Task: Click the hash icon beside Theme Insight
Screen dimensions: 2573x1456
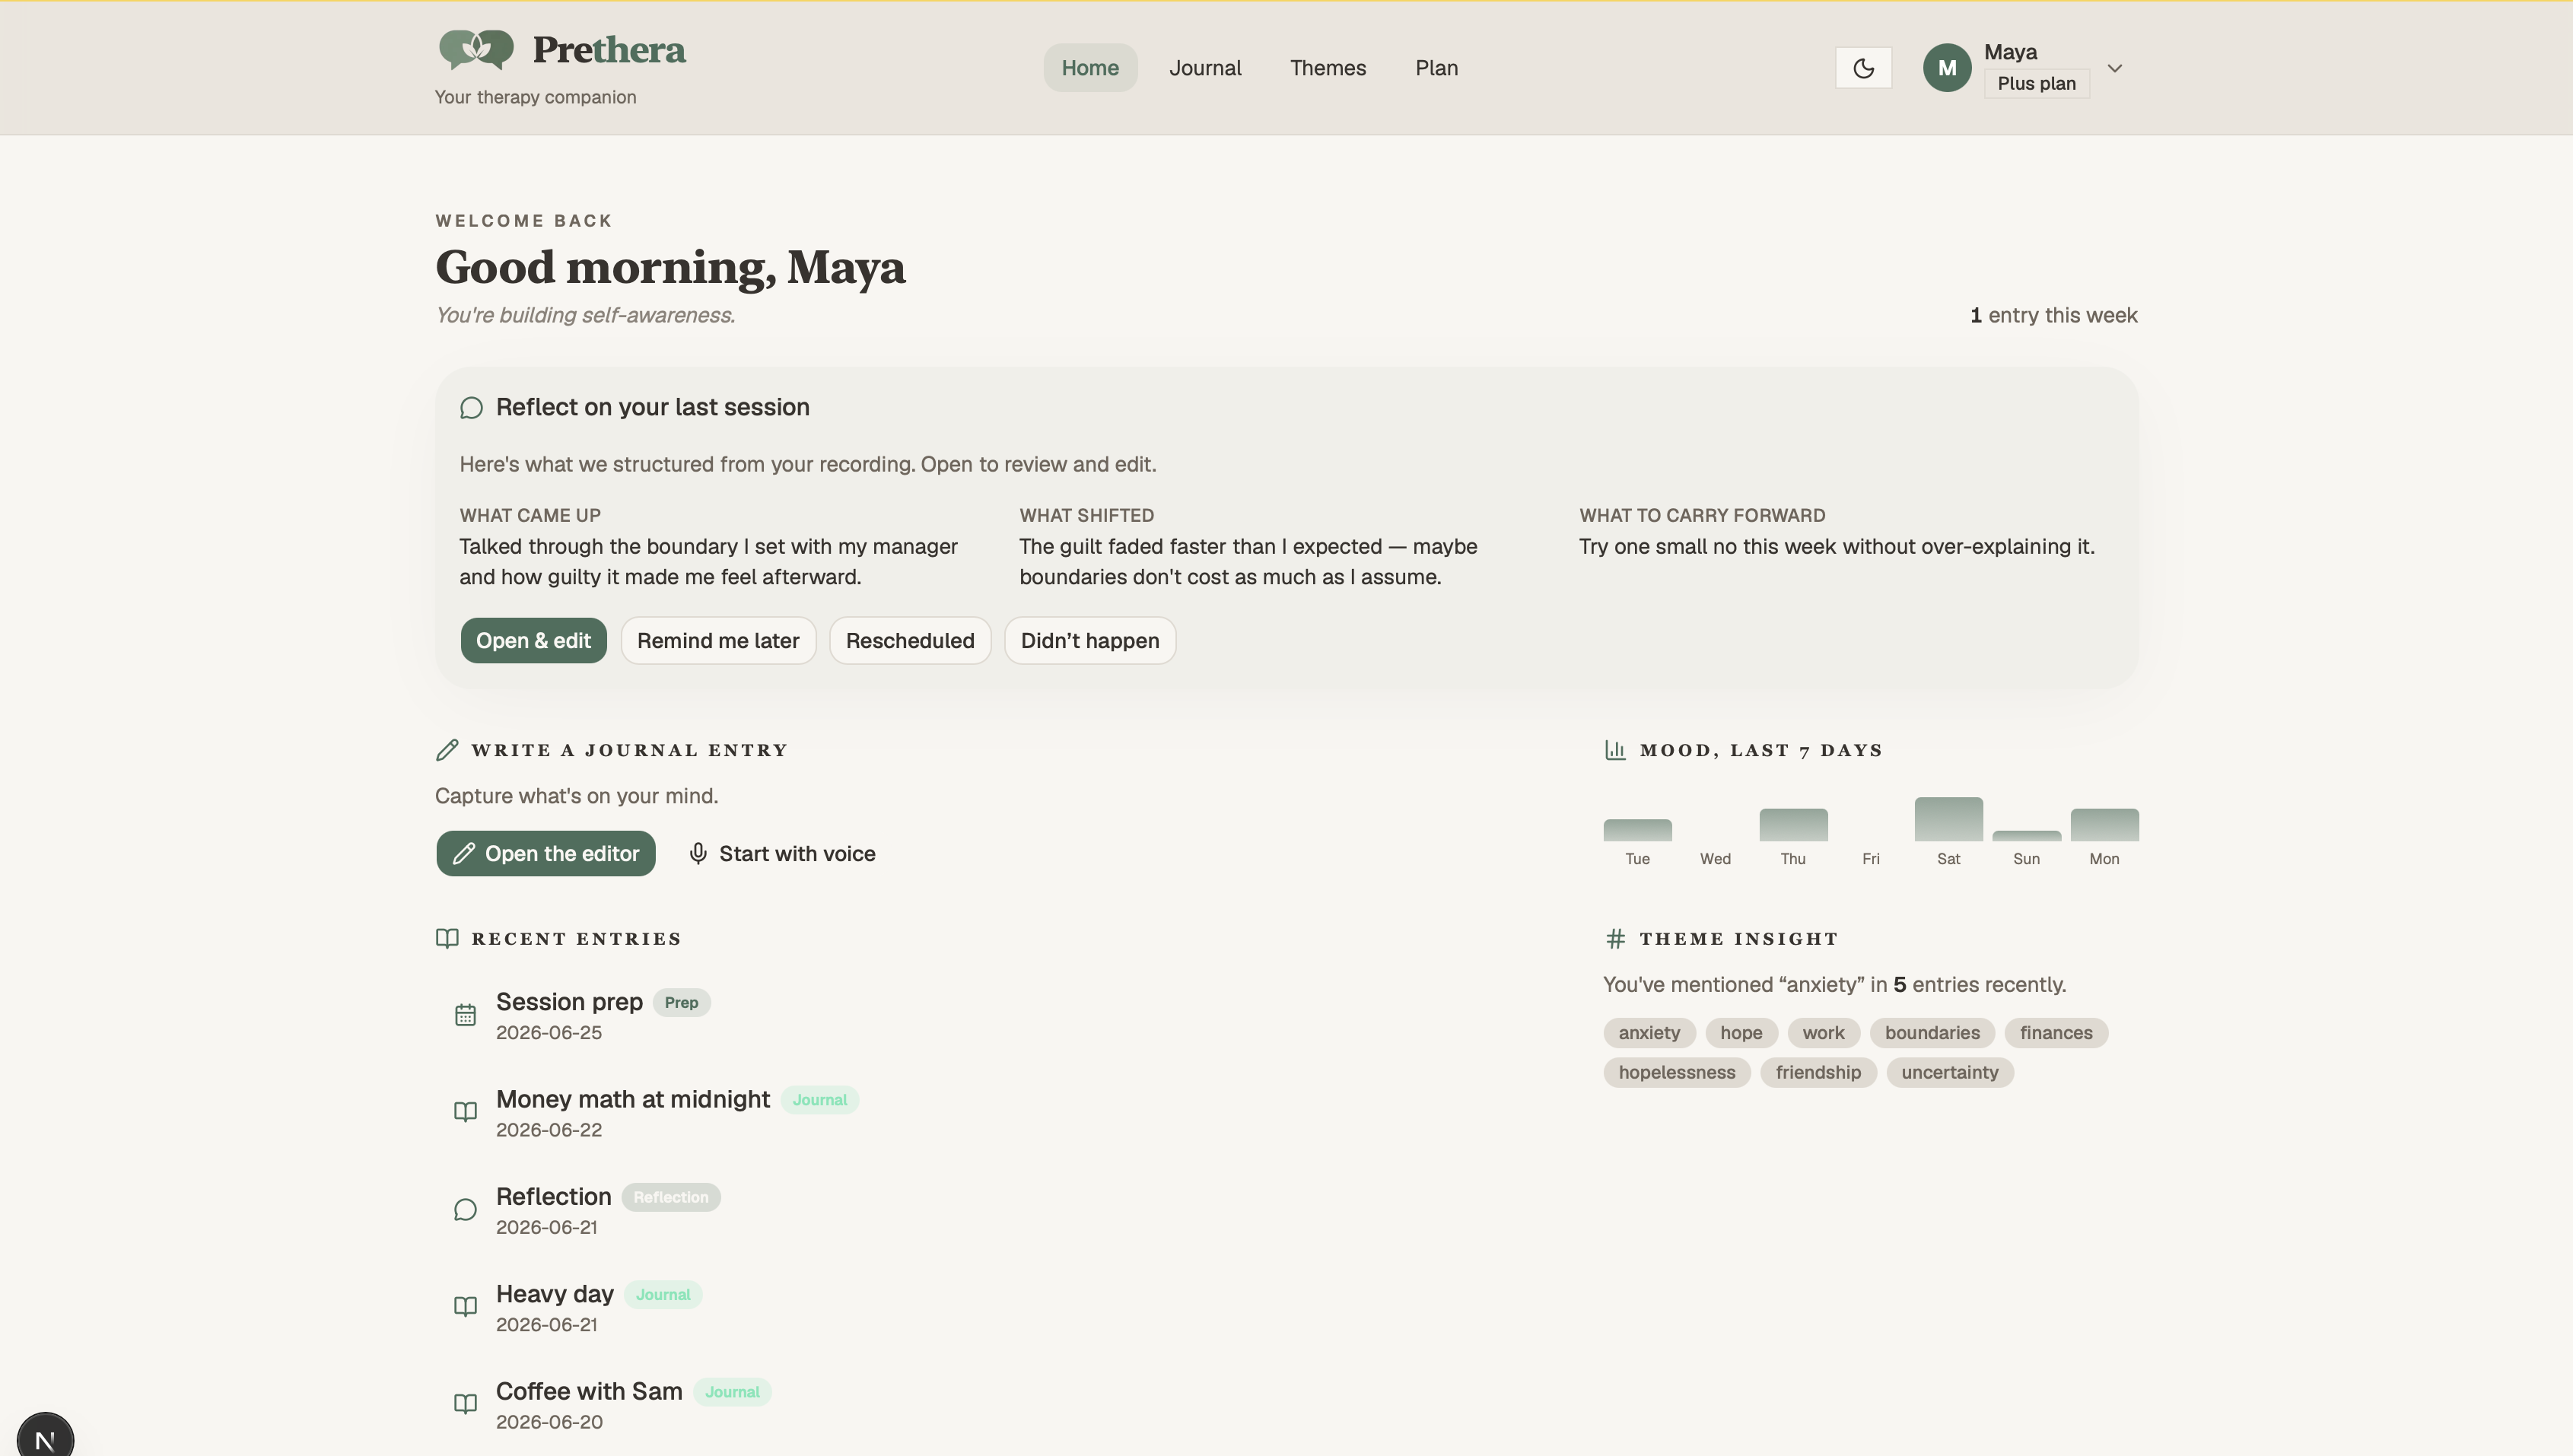Action: pos(1615,939)
